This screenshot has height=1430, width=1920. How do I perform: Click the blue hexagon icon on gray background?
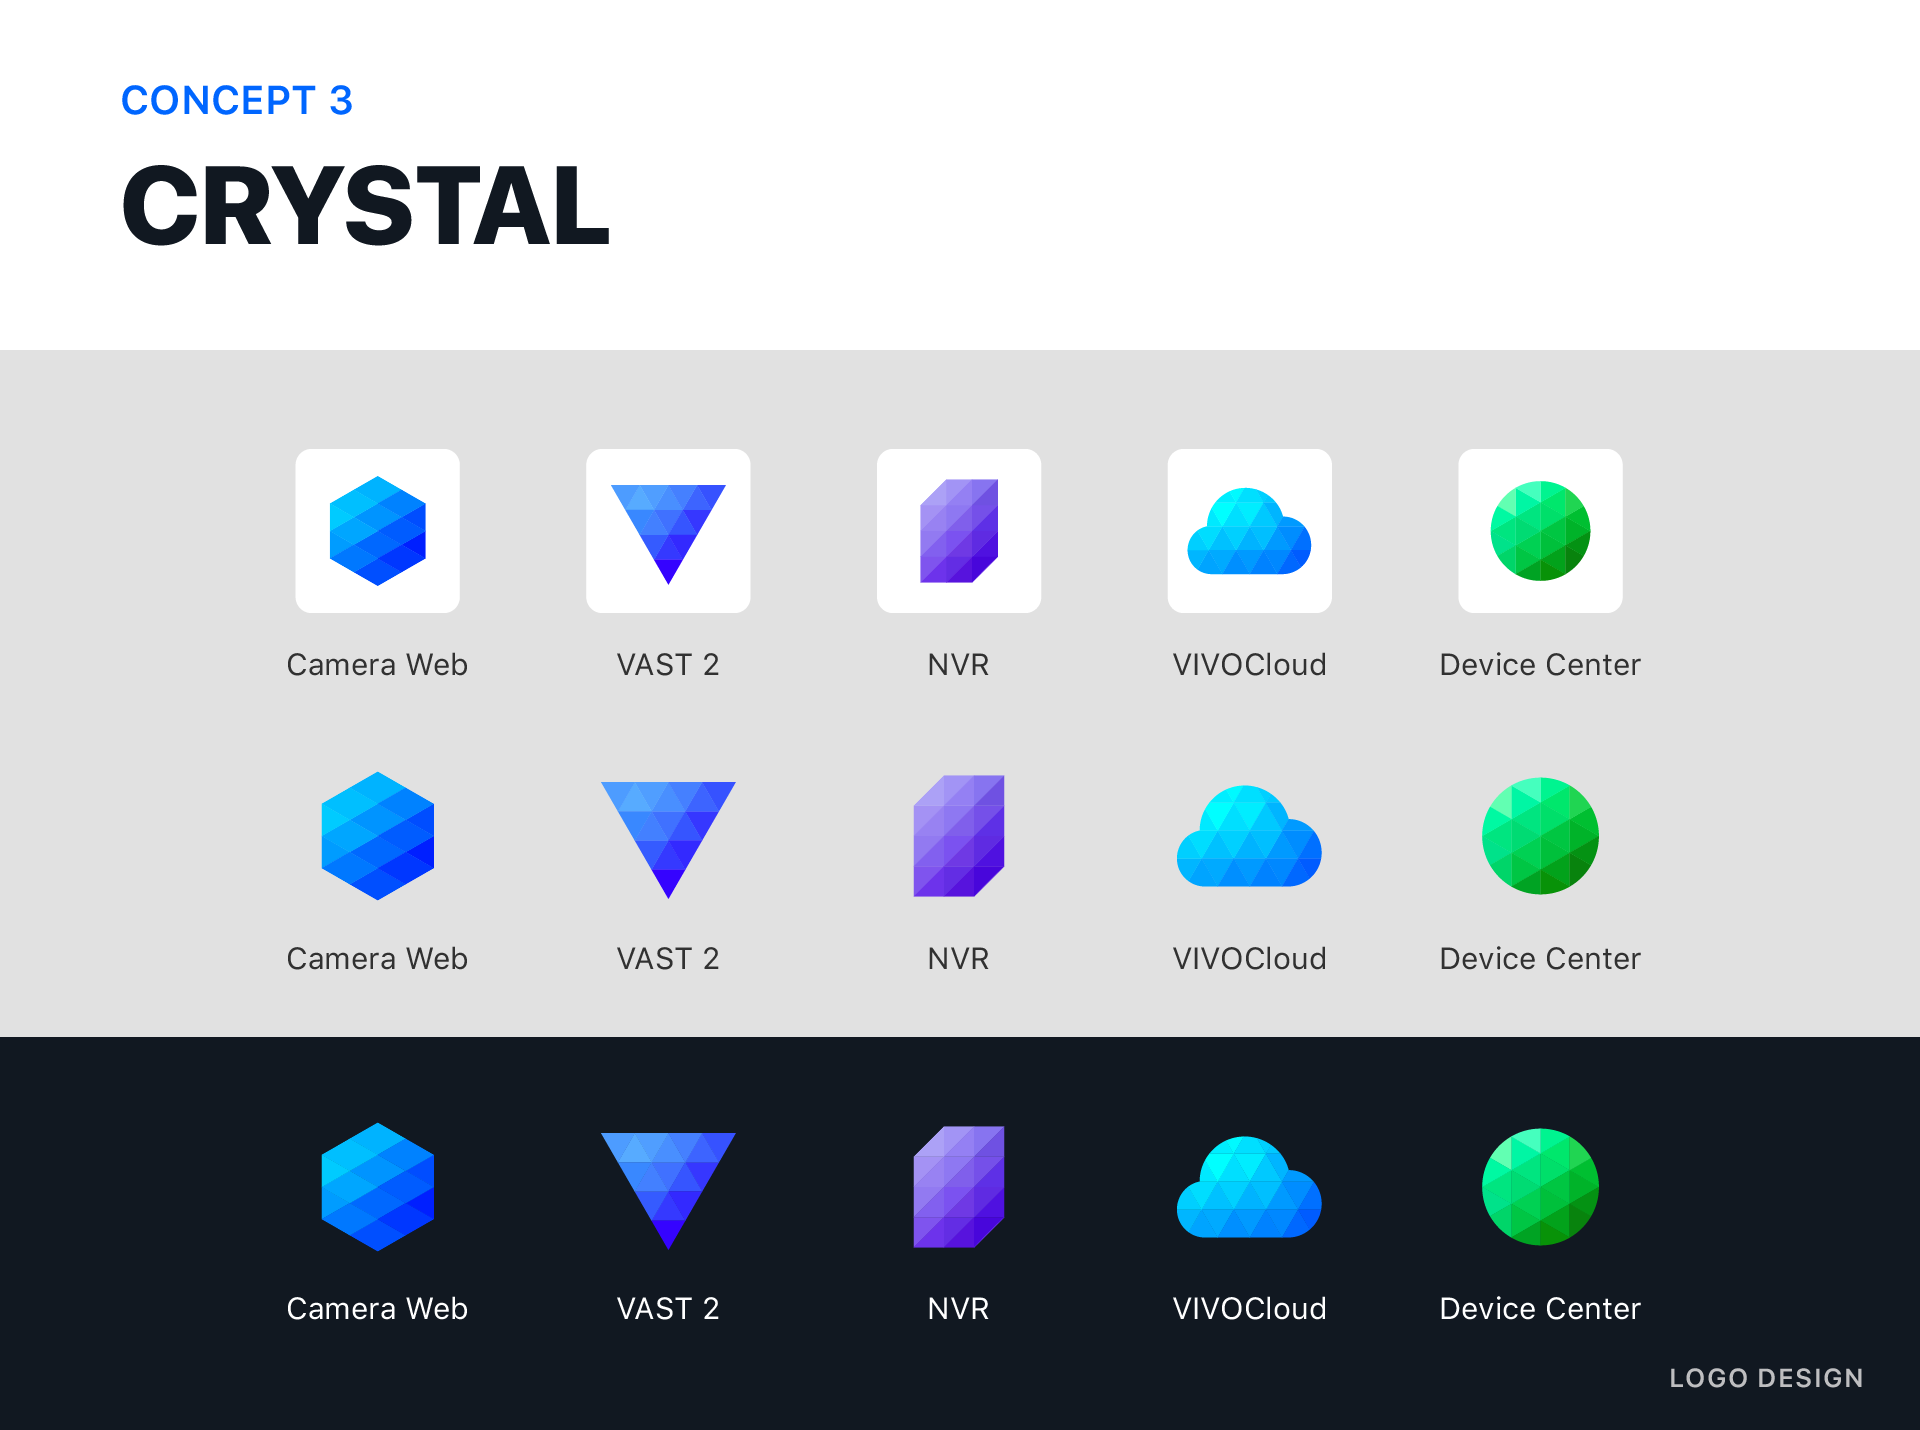click(377, 836)
